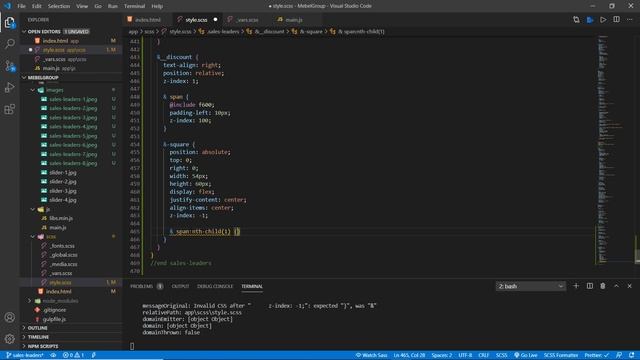Switch to the Output panel tab
This screenshot has height=360, width=640.
[x=180, y=286]
